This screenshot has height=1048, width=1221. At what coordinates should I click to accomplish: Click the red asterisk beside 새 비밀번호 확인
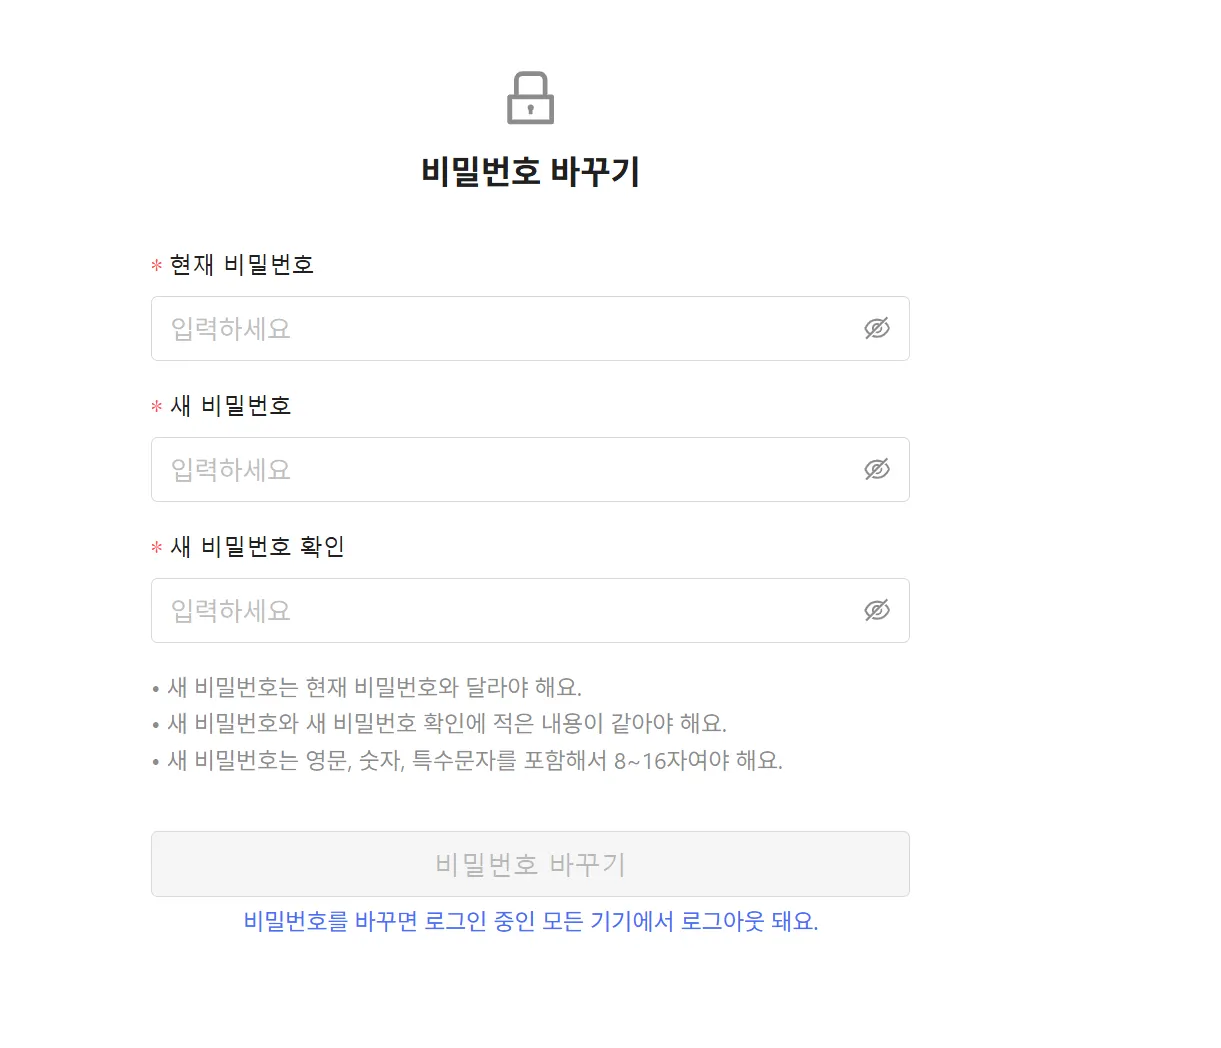(x=157, y=548)
